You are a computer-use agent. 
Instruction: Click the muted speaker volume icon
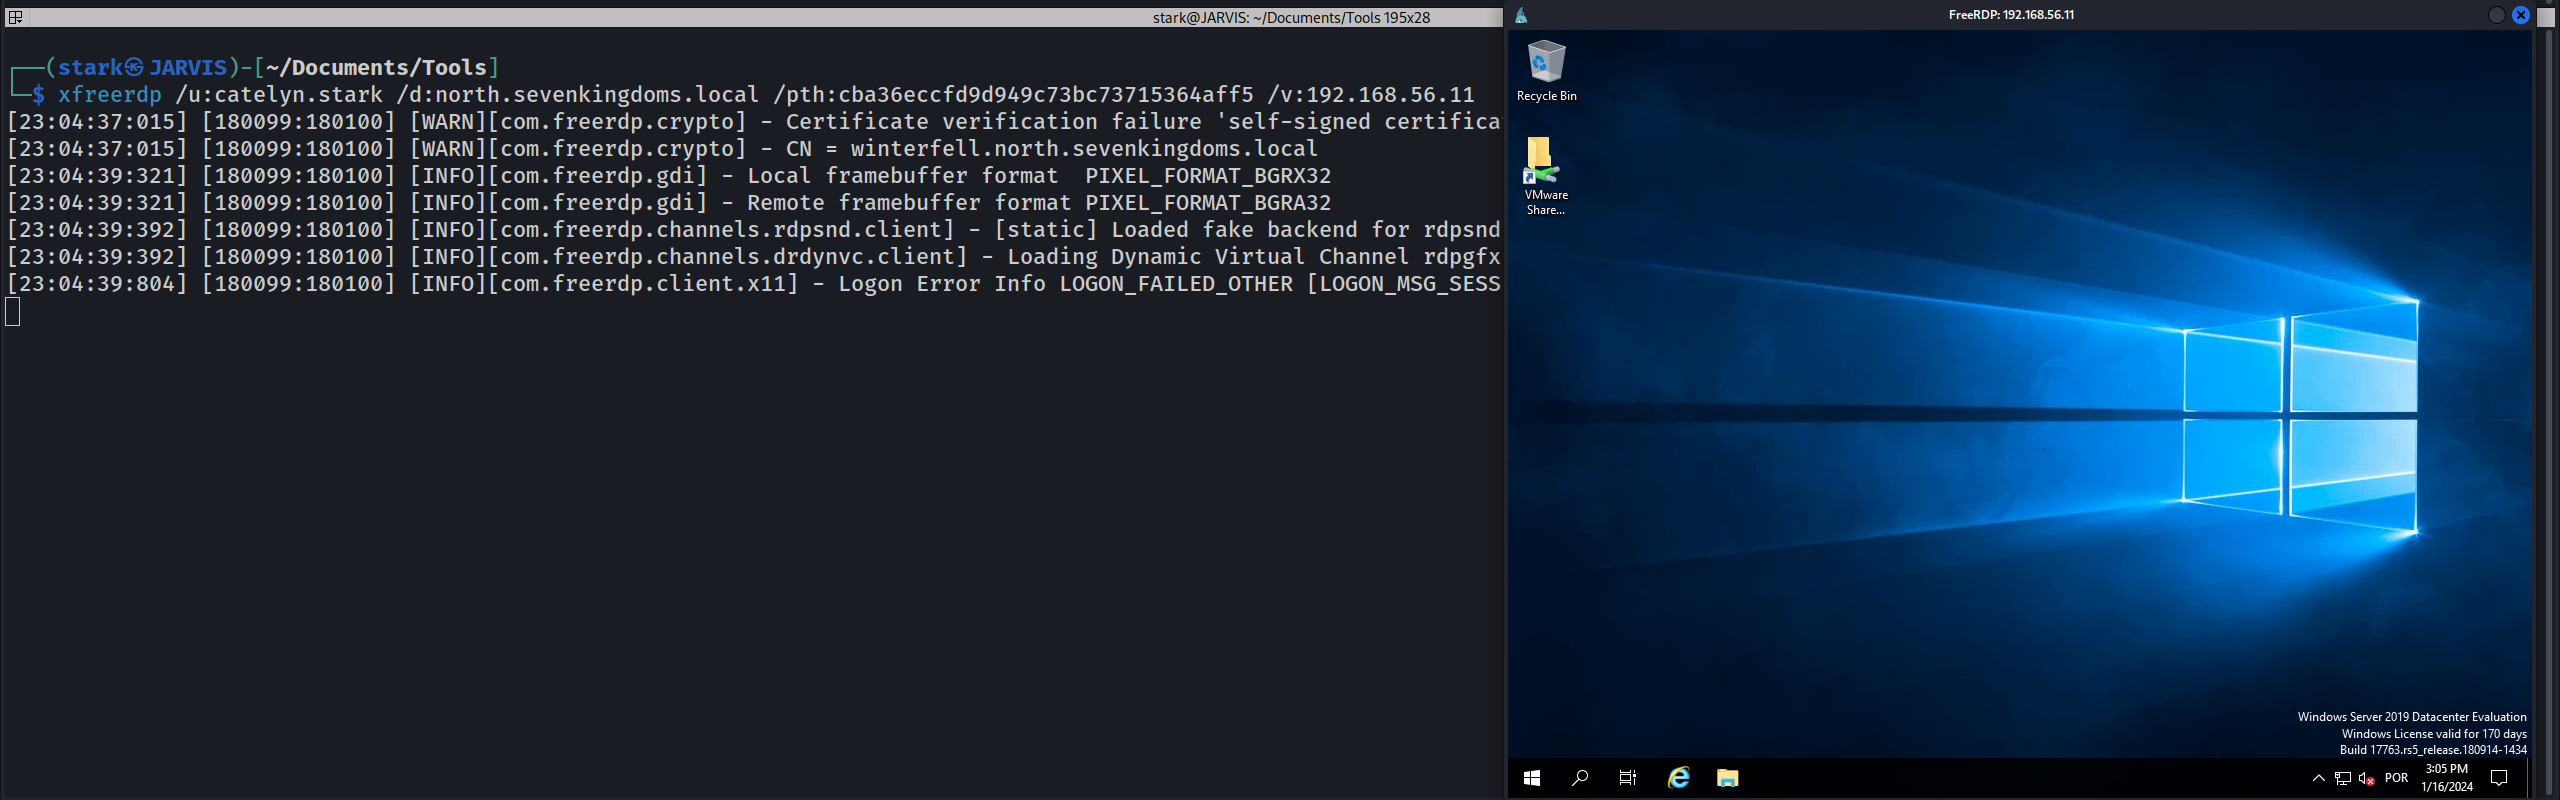tap(2366, 778)
